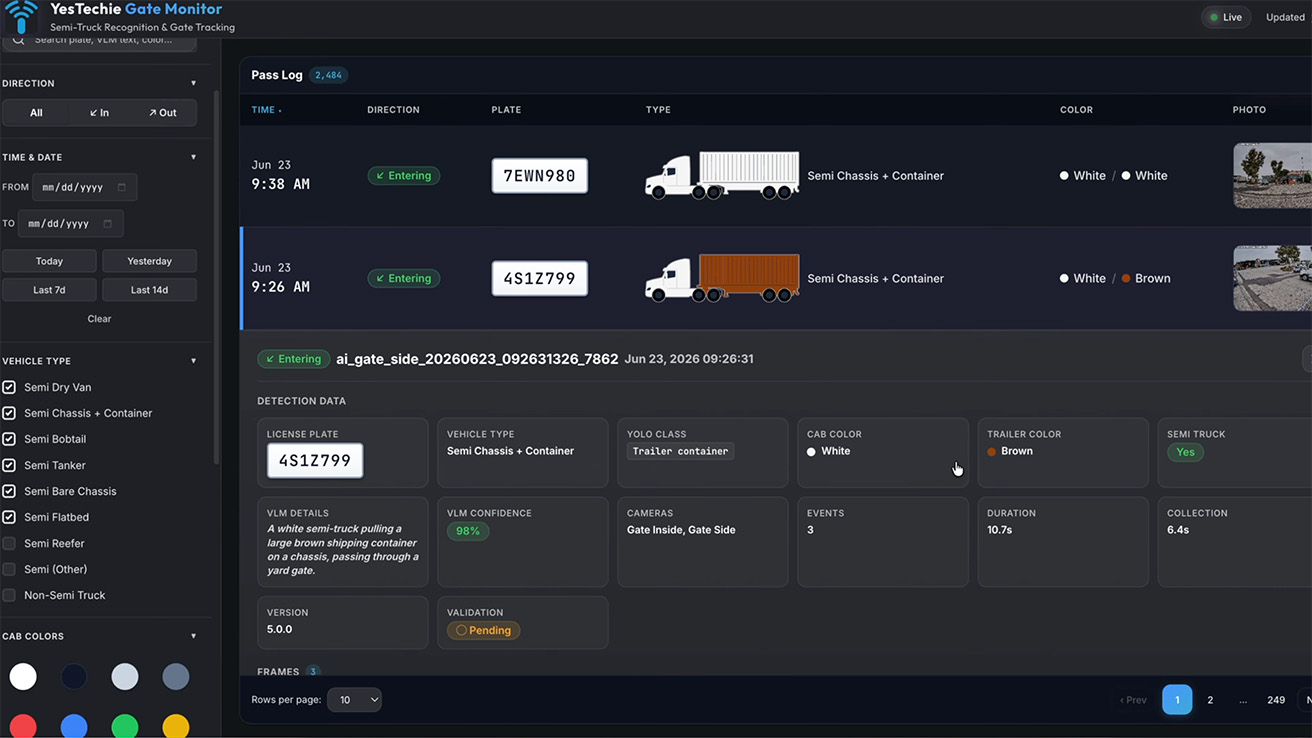Click the green Live status indicator
This screenshot has width=1312, height=738.
(1225, 17)
